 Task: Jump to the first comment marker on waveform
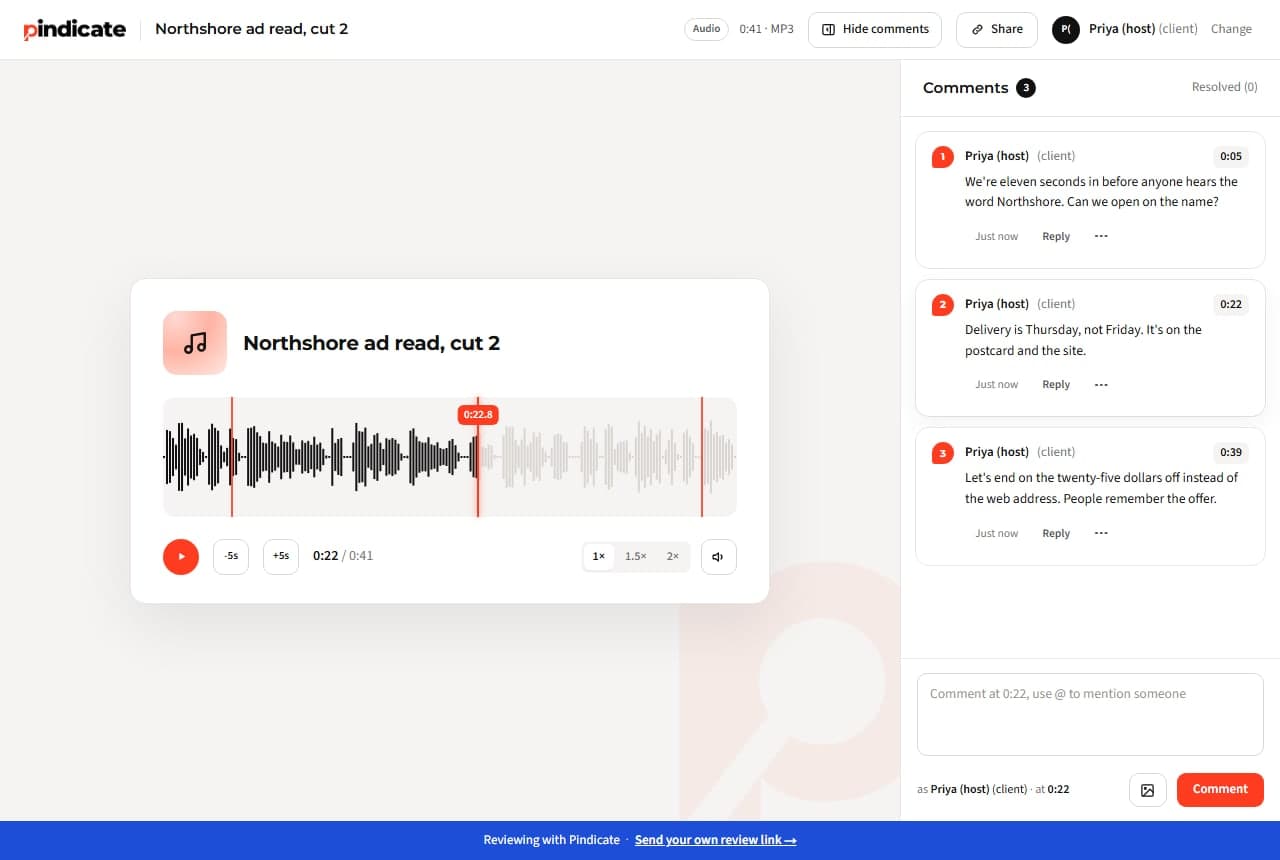[232, 457]
